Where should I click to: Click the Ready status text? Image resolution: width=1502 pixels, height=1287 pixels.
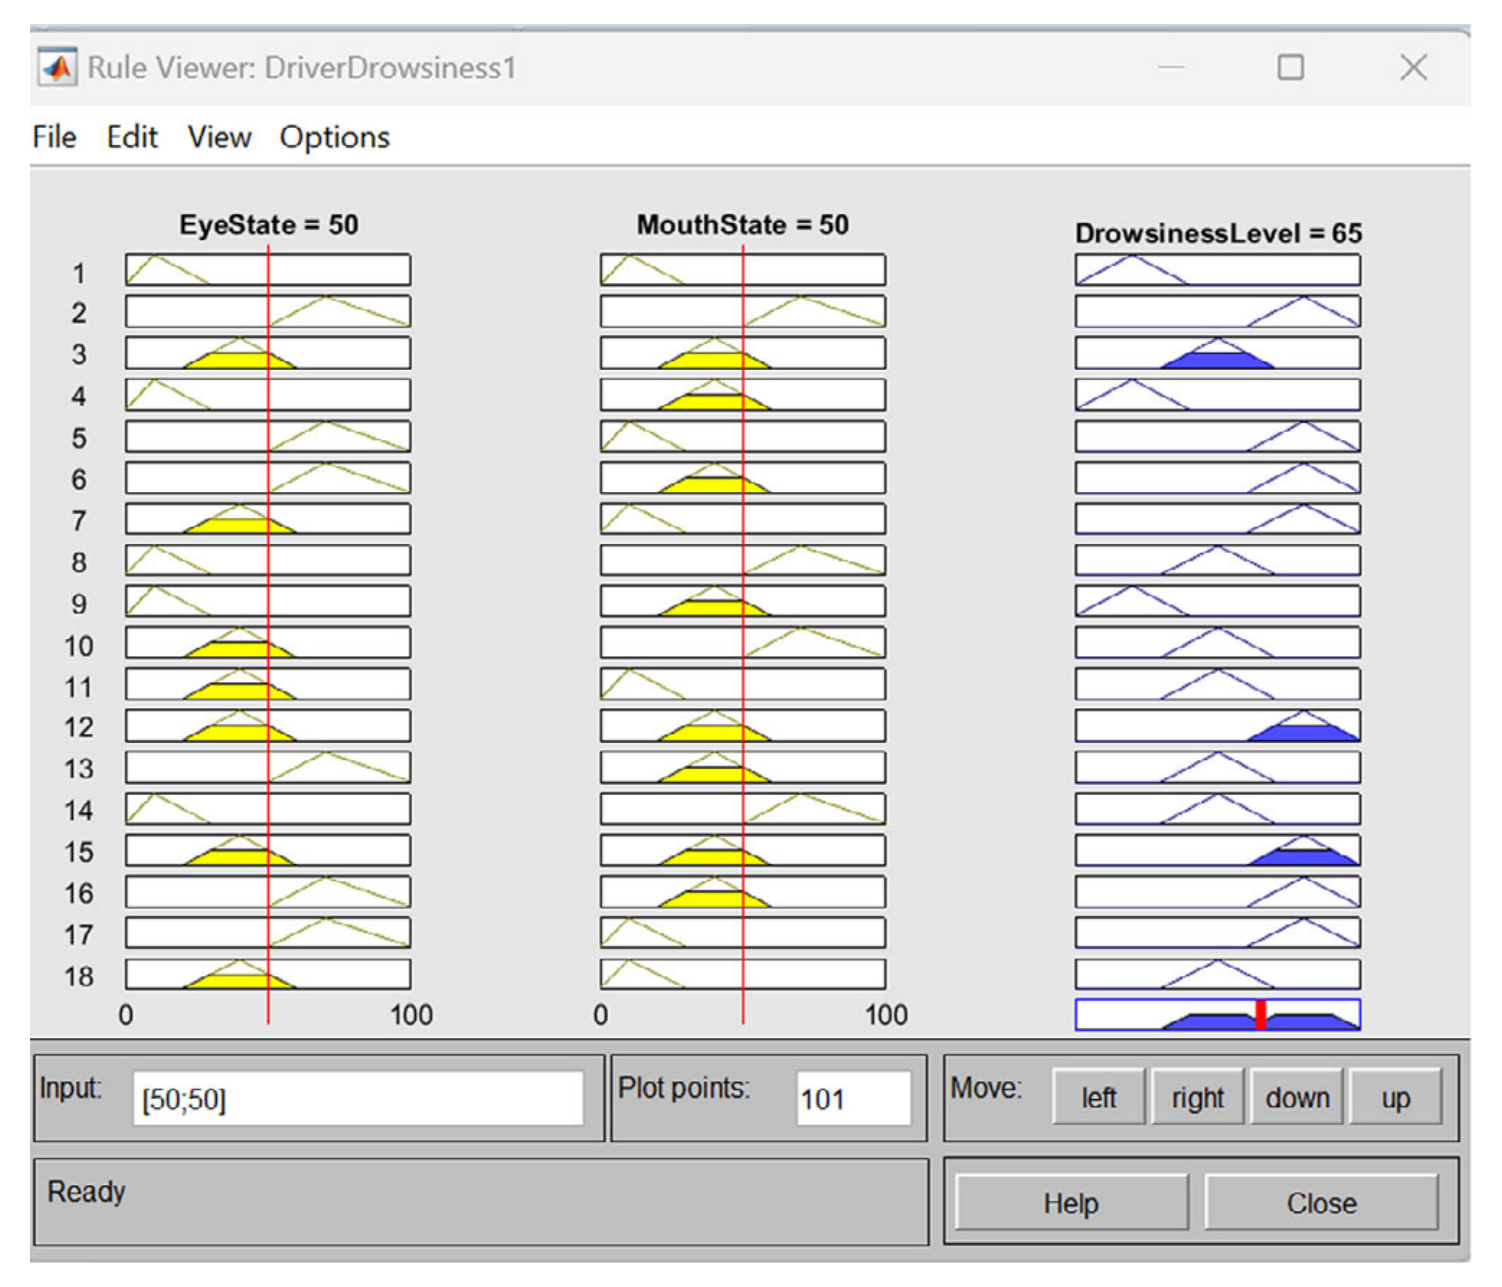point(87,1192)
